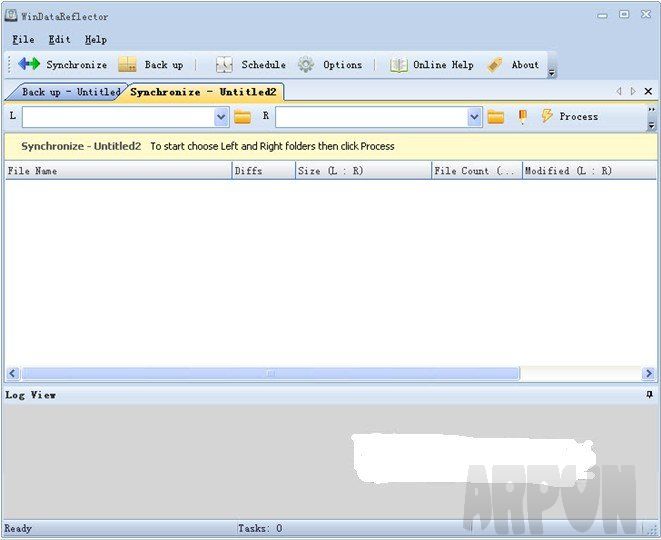This screenshot has height=540, width=661.
Task: Browse for the Left folder icon
Action: pyautogui.click(x=242, y=117)
